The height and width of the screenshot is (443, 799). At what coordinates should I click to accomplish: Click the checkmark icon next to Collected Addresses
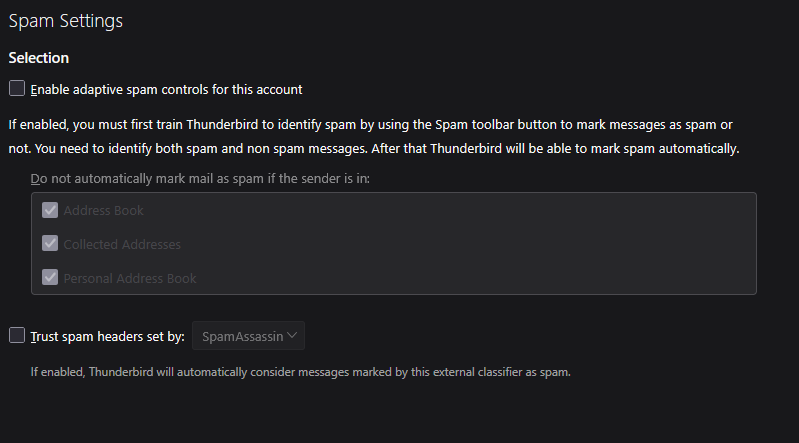click(x=50, y=244)
